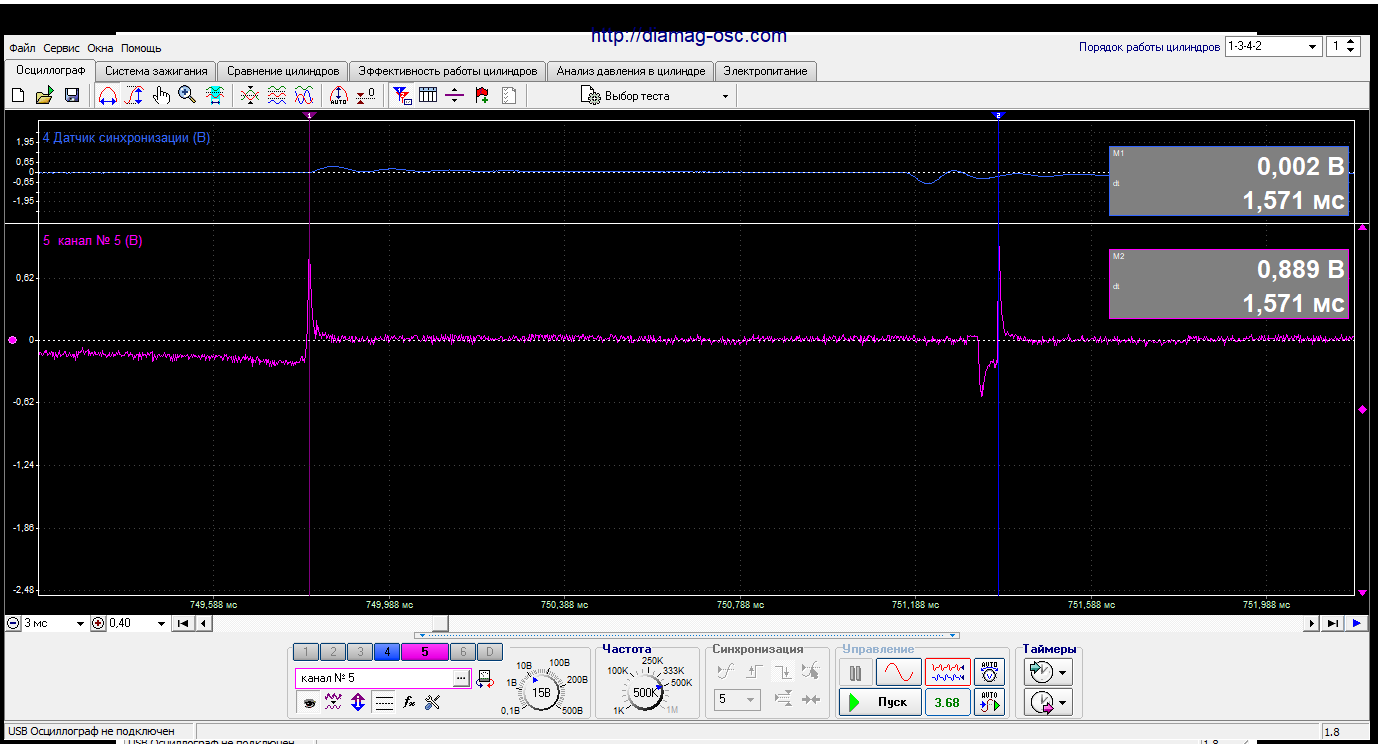
Task: Click the colored waveform stretch icon
Action: click(x=214, y=95)
